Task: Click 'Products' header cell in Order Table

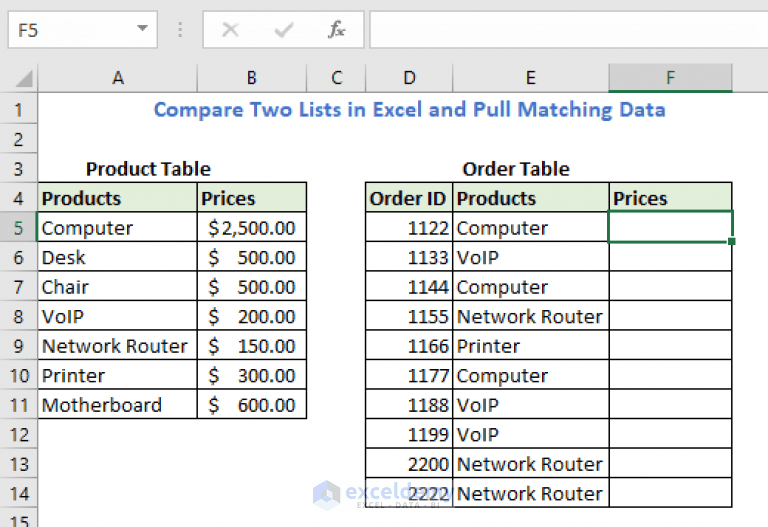Action: point(530,198)
